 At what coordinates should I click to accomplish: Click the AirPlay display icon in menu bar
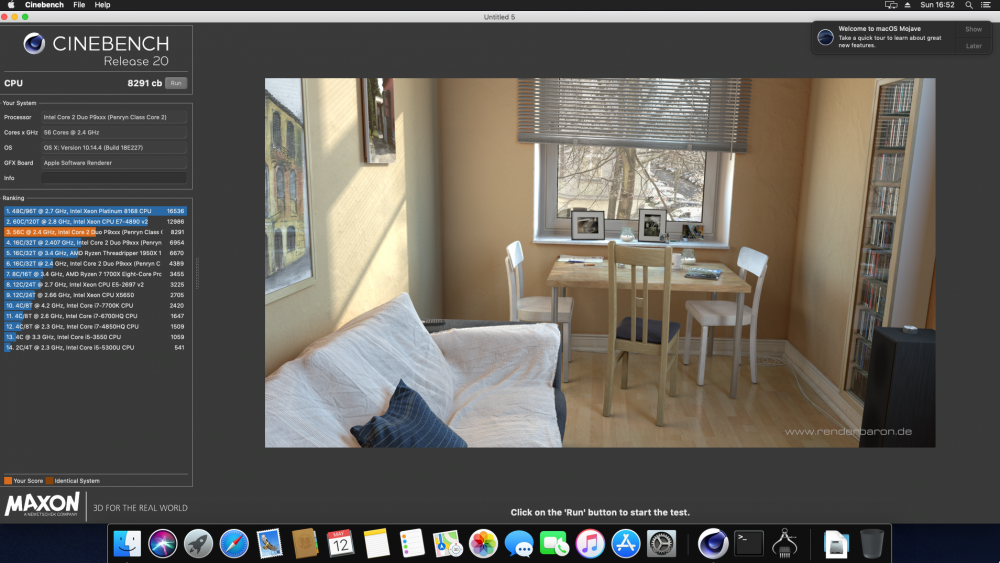click(891, 4)
